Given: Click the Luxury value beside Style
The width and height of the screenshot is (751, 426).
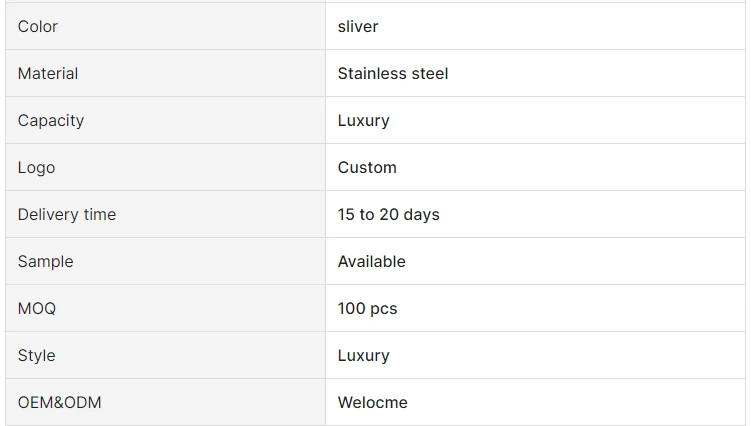Looking at the screenshot, I should [x=364, y=356].
